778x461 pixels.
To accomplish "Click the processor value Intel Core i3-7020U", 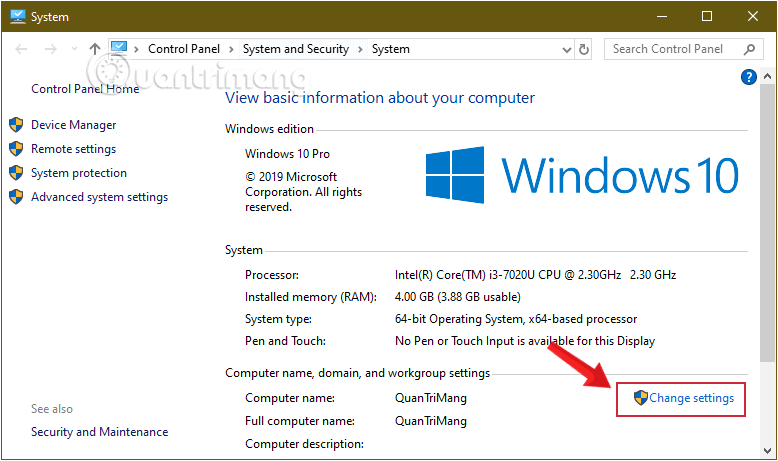I will [535, 275].
